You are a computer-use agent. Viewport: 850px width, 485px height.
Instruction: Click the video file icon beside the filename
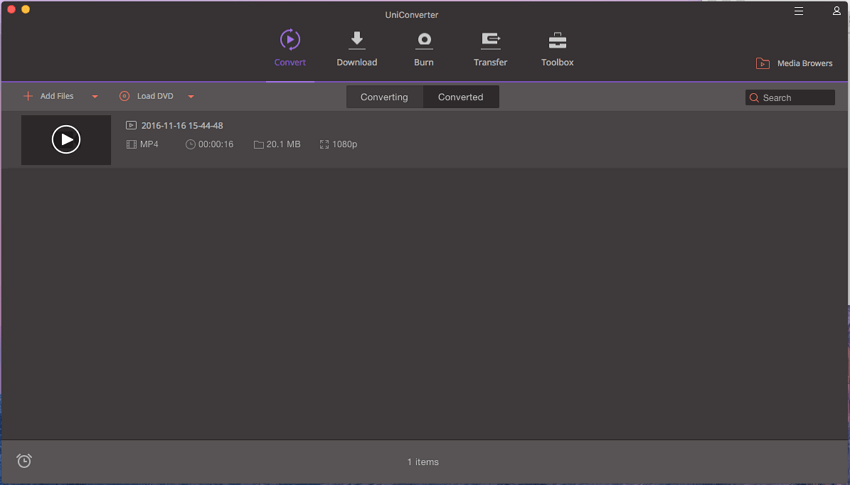131,125
